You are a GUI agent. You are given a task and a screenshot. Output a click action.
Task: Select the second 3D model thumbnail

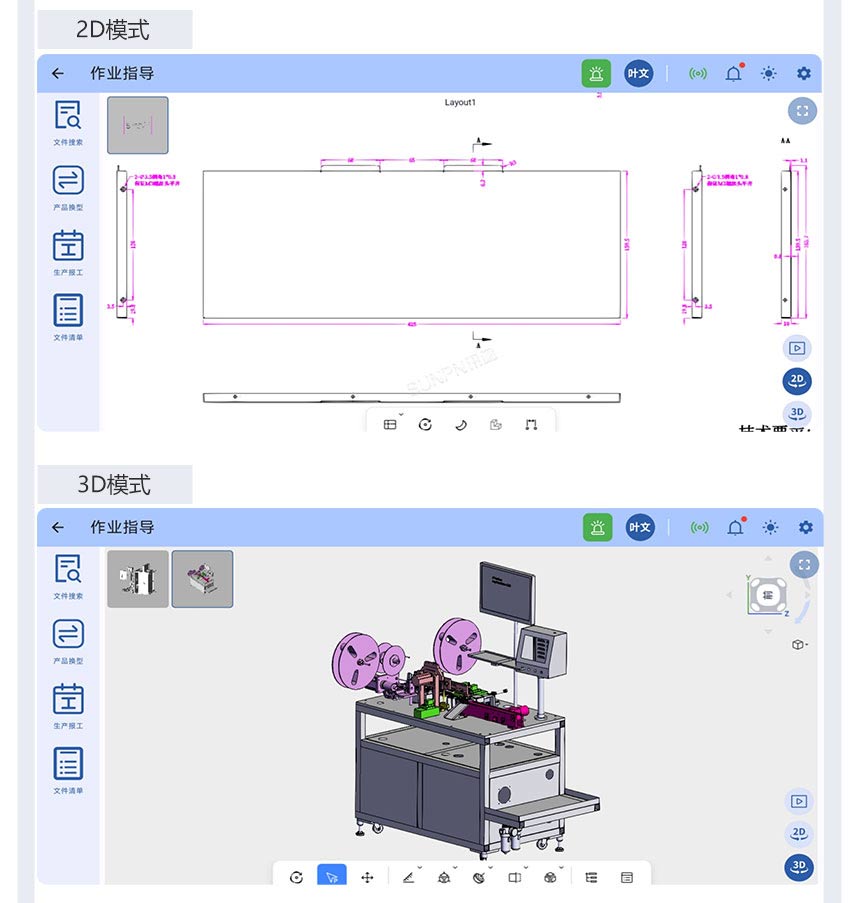(202, 579)
